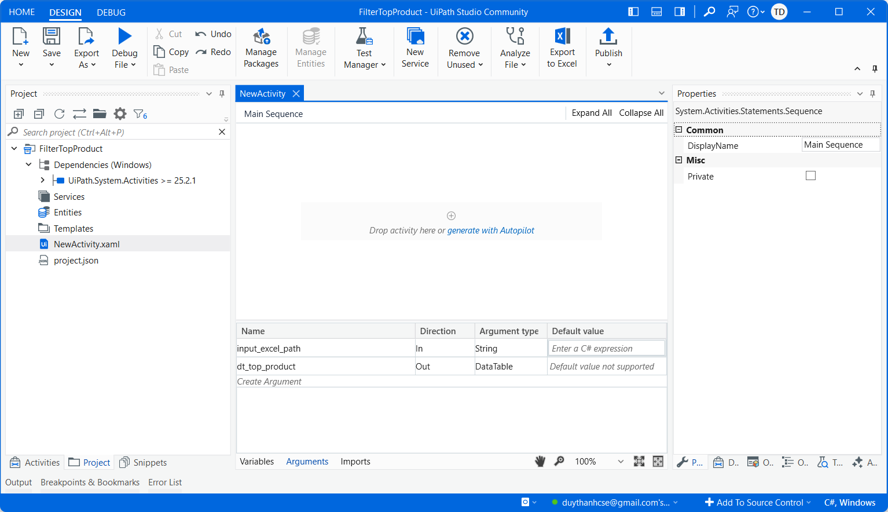Image resolution: width=888 pixels, height=512 pixels.
Task: Toggle the designer Overview icon
Action: [658, 461]
